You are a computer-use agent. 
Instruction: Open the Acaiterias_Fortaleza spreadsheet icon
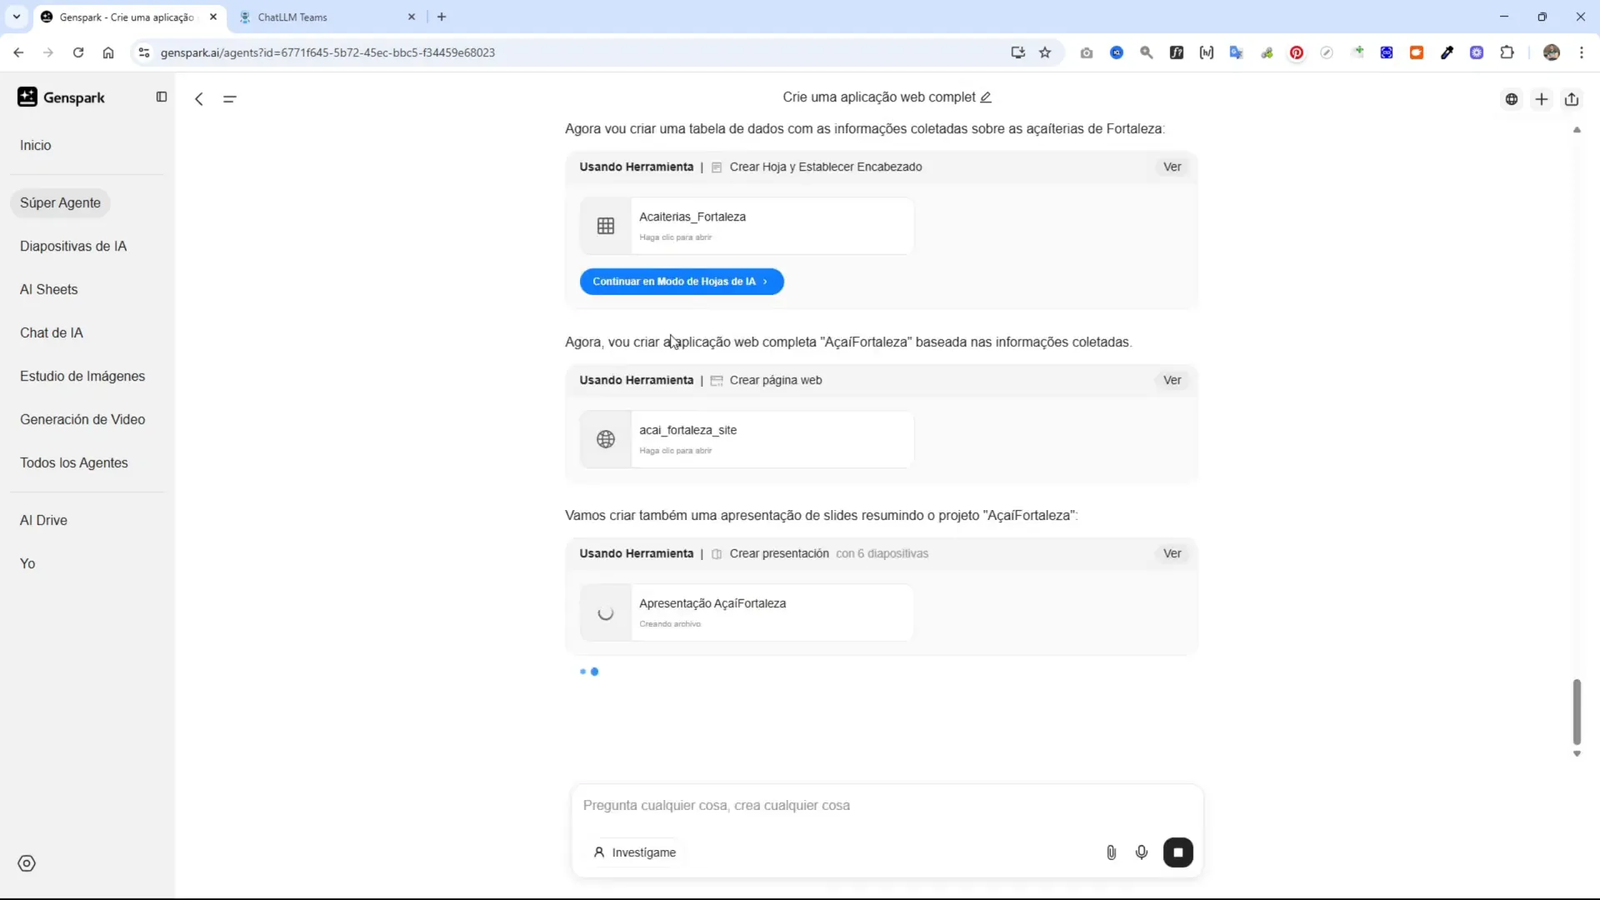(606, 225)
